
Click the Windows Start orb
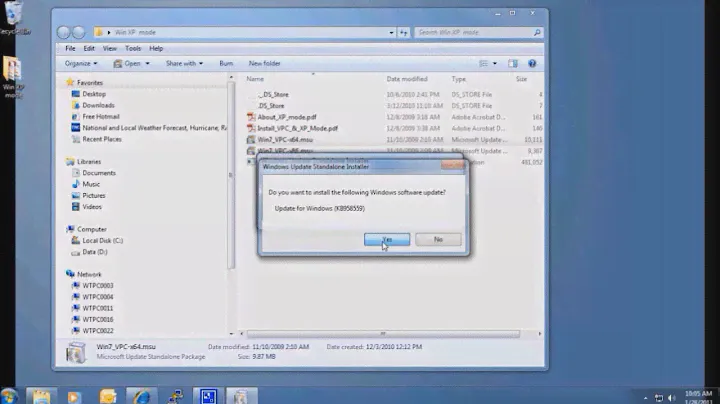(x=10, y=395)
